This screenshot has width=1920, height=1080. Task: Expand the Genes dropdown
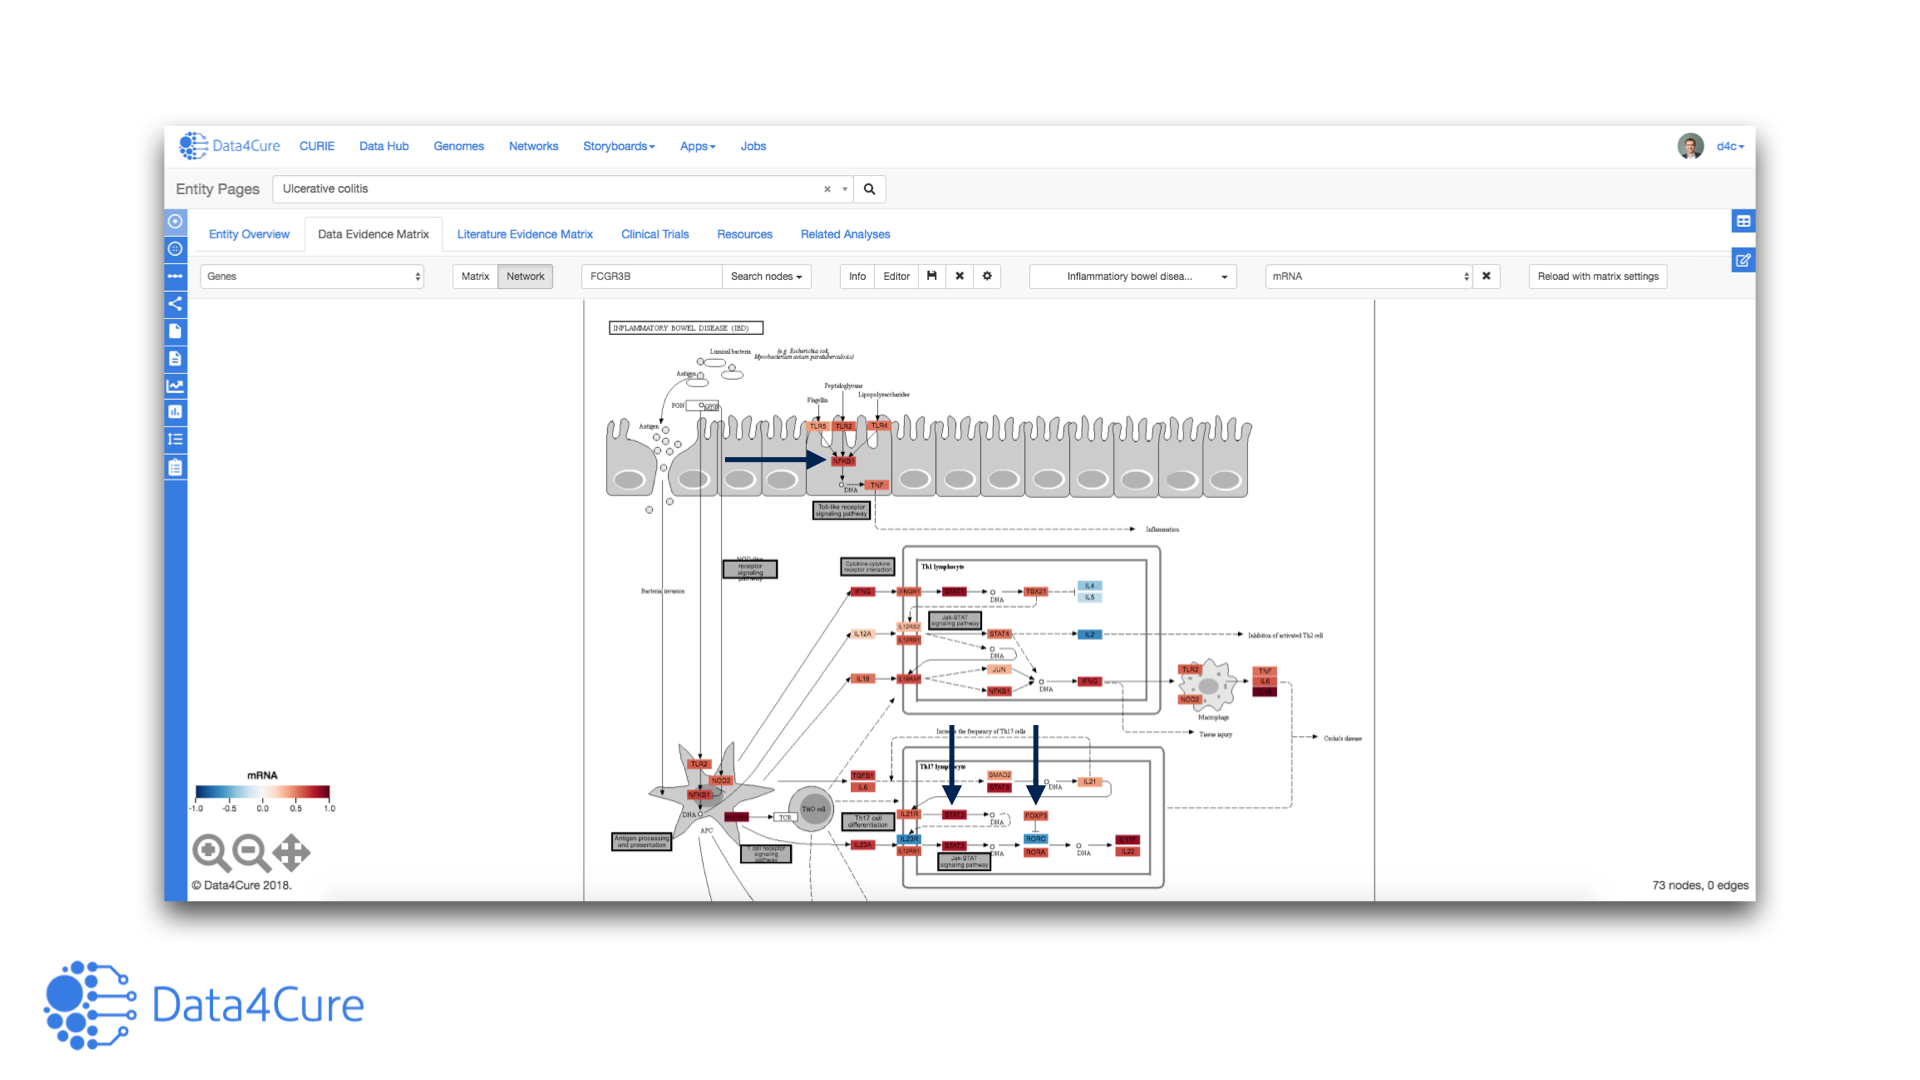click(x=311, y=276)
